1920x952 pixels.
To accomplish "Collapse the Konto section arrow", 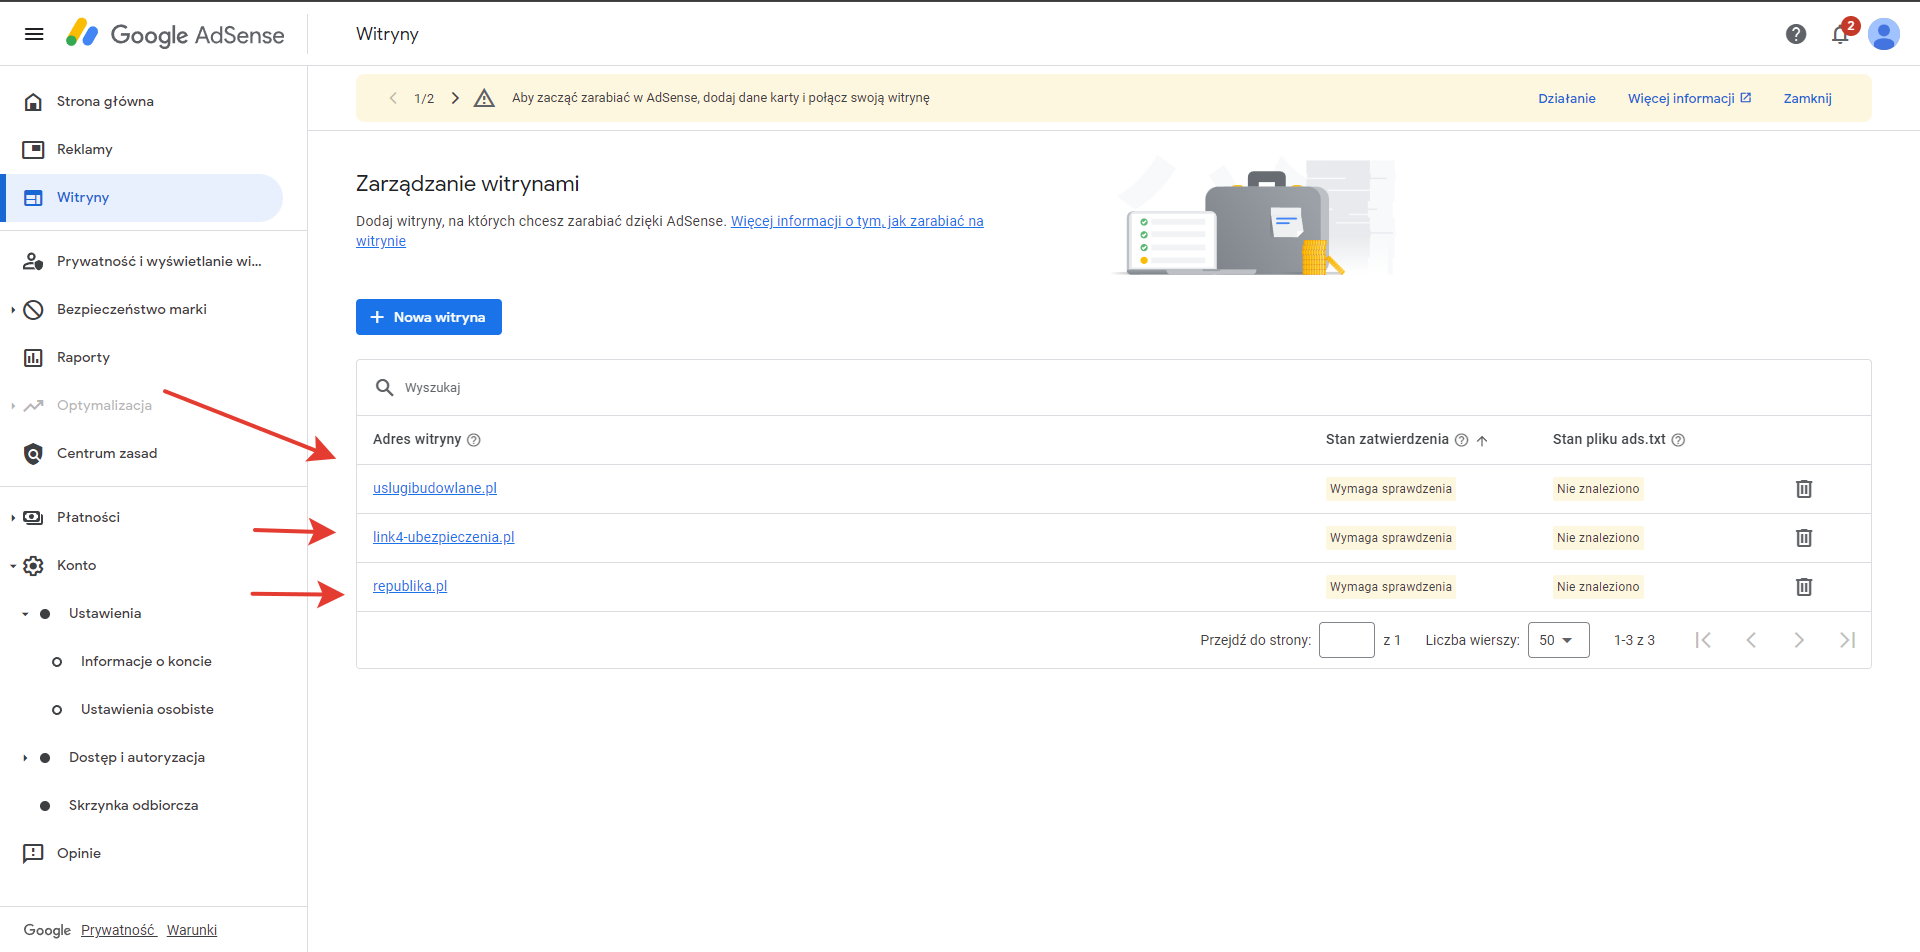I will (x=13, y=566).
